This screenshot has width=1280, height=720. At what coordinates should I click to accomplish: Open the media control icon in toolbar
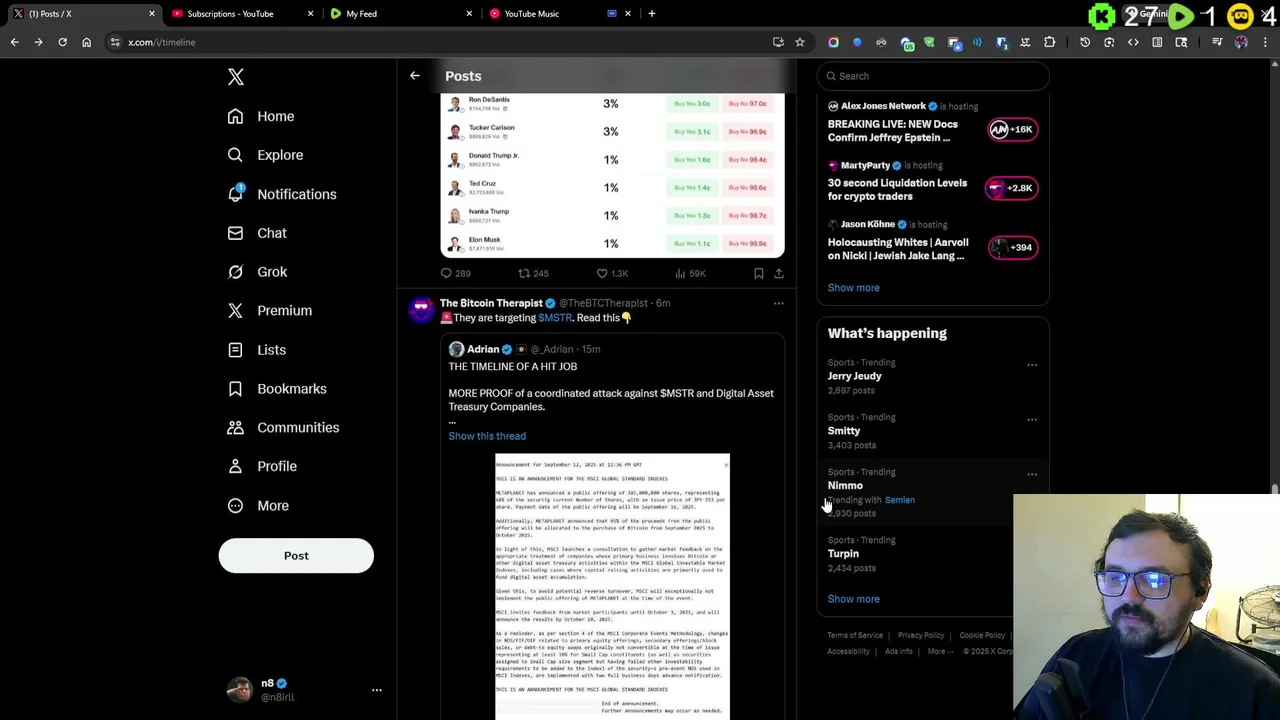tap(1217, 42)
